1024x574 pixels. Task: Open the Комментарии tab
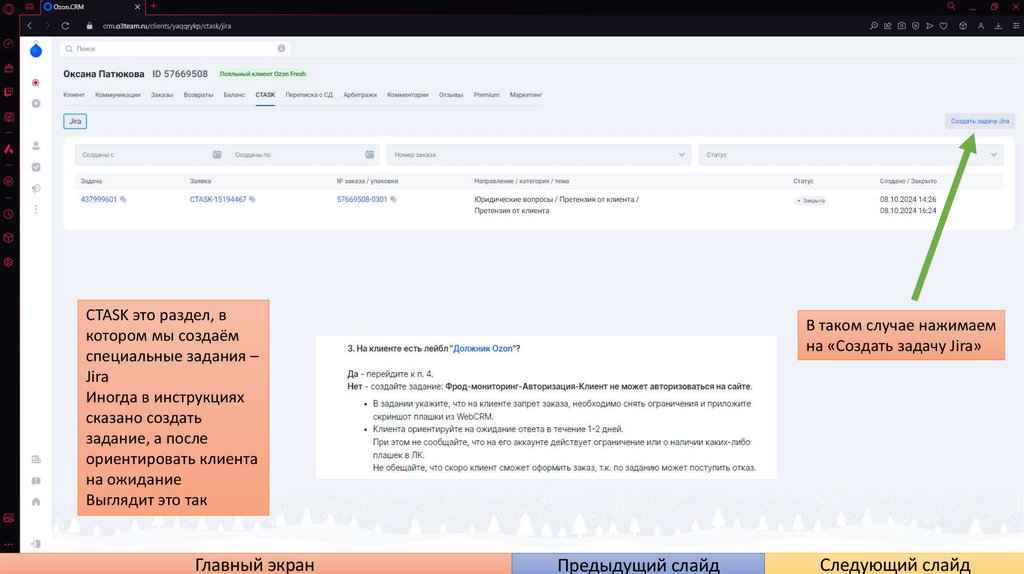point(408,95)
